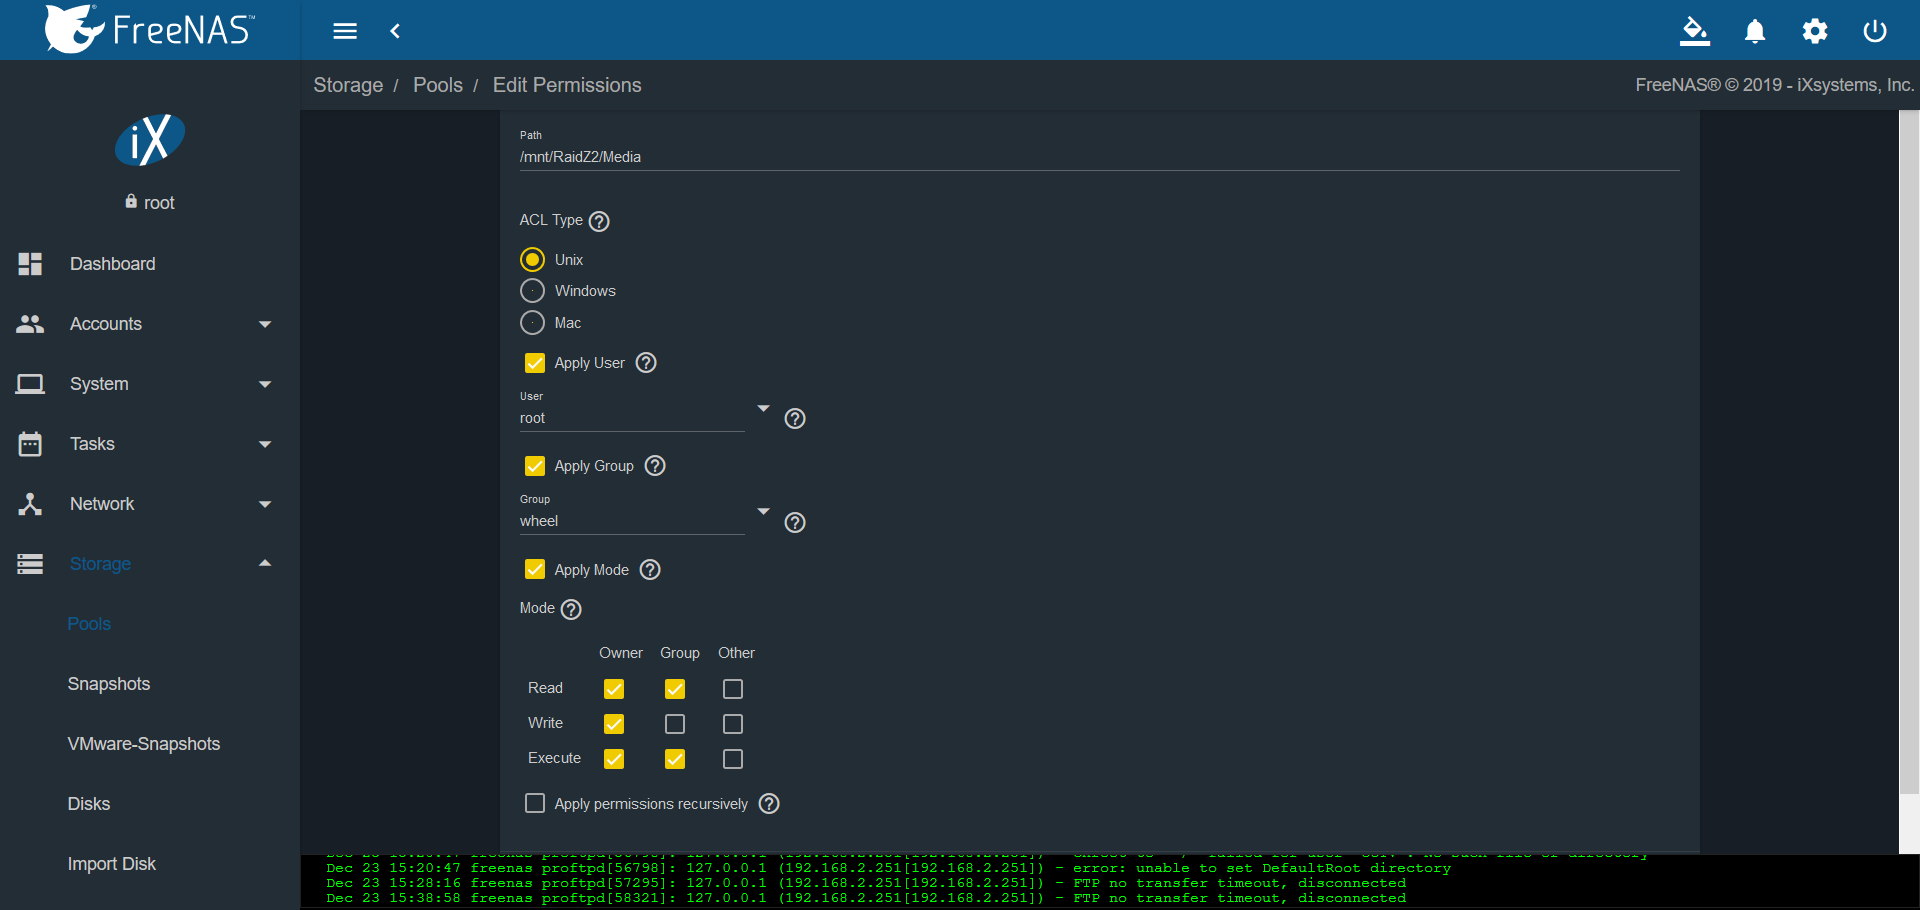Toggle the hamburger side menu
Viewport: 1920px width, 910px height.
point(345,31)
